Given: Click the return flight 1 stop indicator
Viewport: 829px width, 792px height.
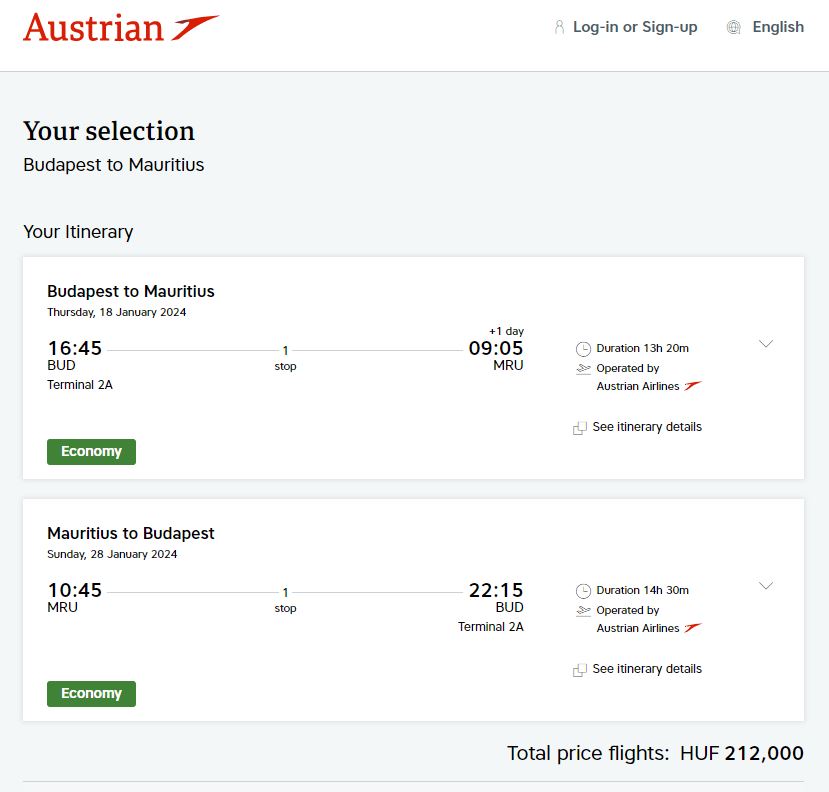Looking at the screenshot, I should [285, 600].
